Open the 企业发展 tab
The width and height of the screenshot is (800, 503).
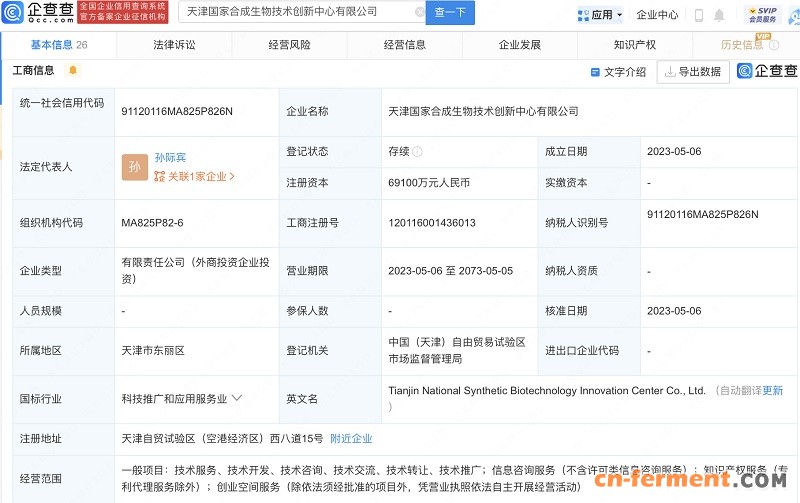[520, 45]
